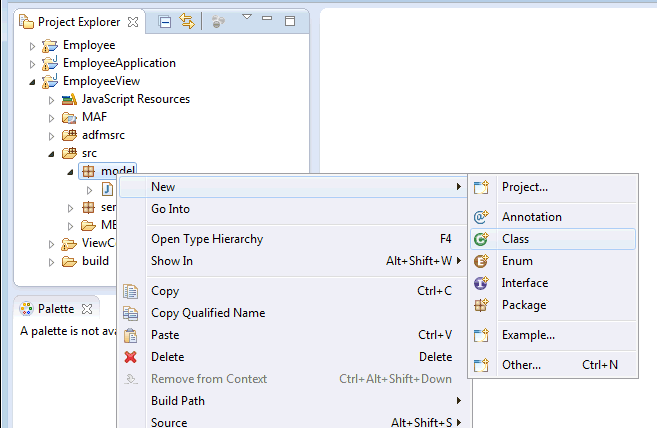
Task: Click the Employee project icon
Action: (50, 46)
